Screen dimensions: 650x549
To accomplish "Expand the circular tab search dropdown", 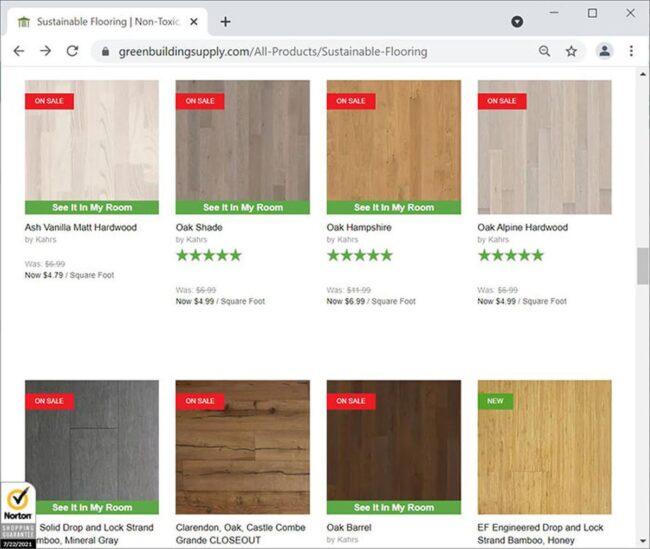I will [517, 22].
